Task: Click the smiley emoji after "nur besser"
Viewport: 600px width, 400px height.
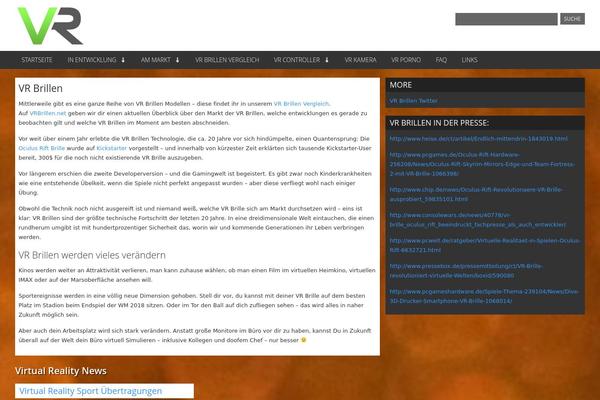Action: click(x=303, y=340)
